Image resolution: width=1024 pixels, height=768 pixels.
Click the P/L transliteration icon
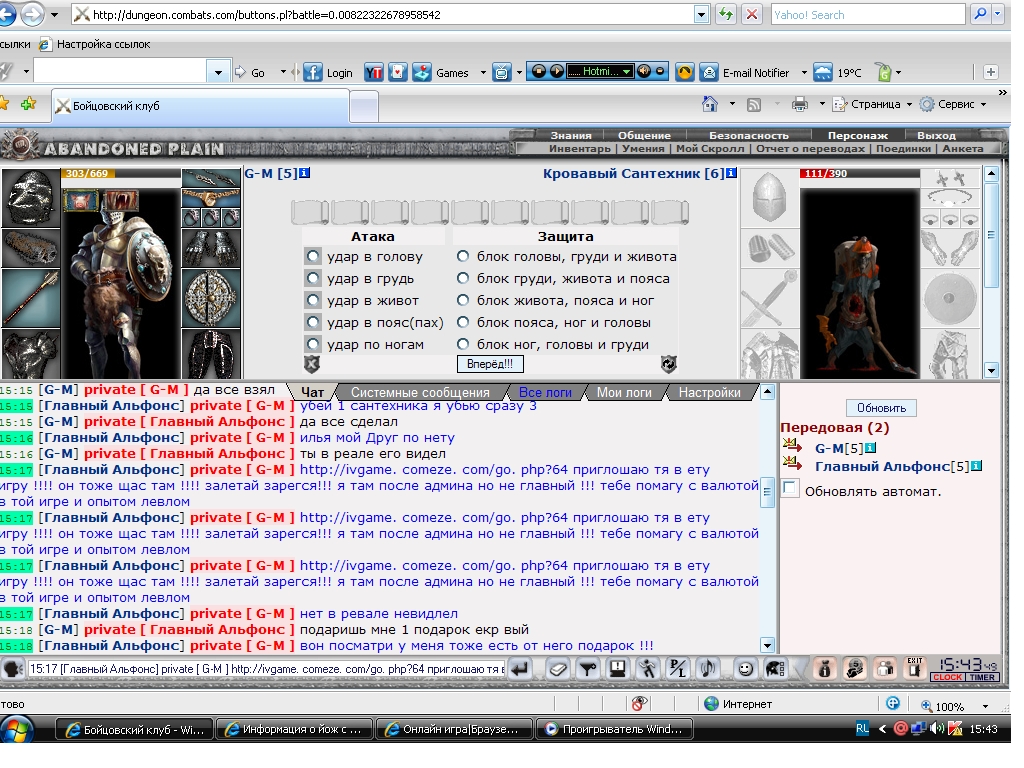click(x=678, y=669)
